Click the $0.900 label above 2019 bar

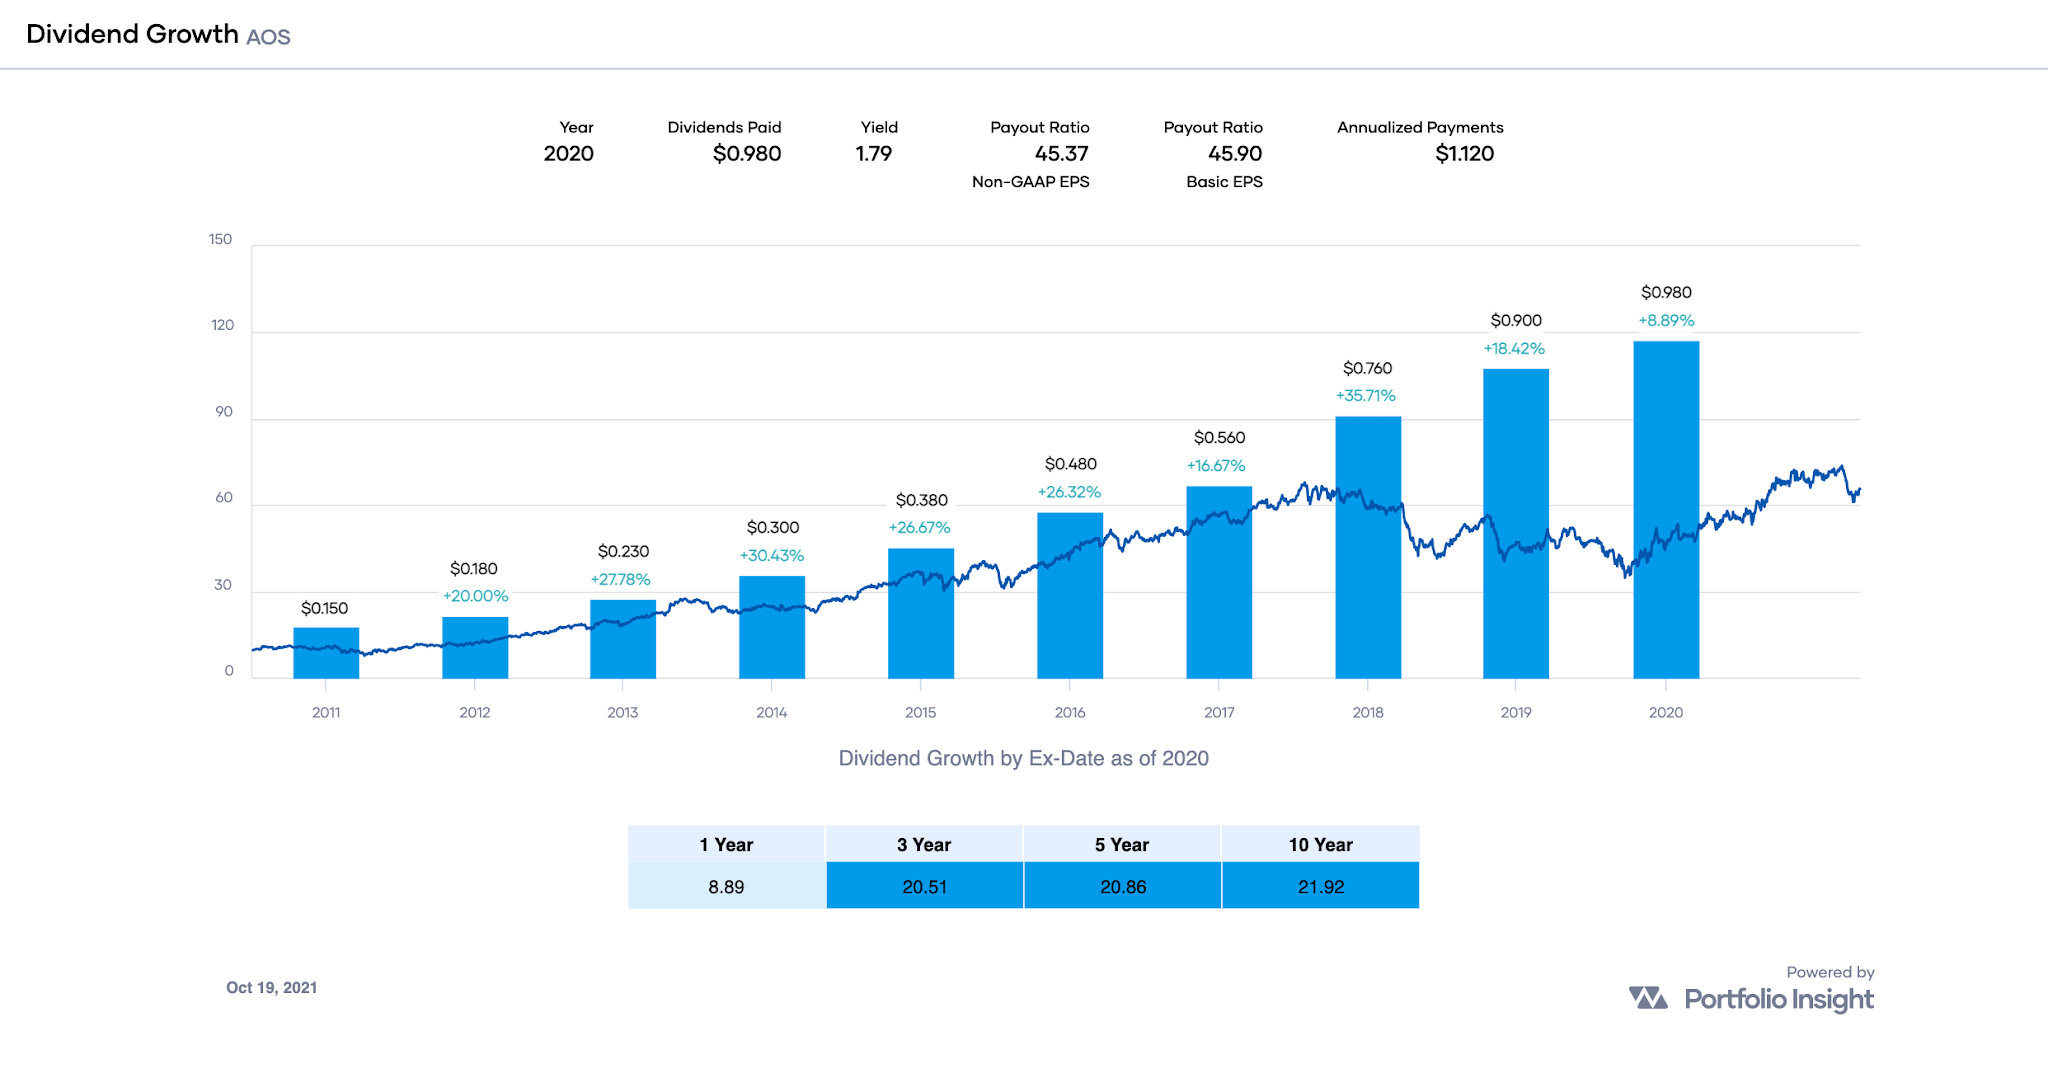(x=1516, y=320)
